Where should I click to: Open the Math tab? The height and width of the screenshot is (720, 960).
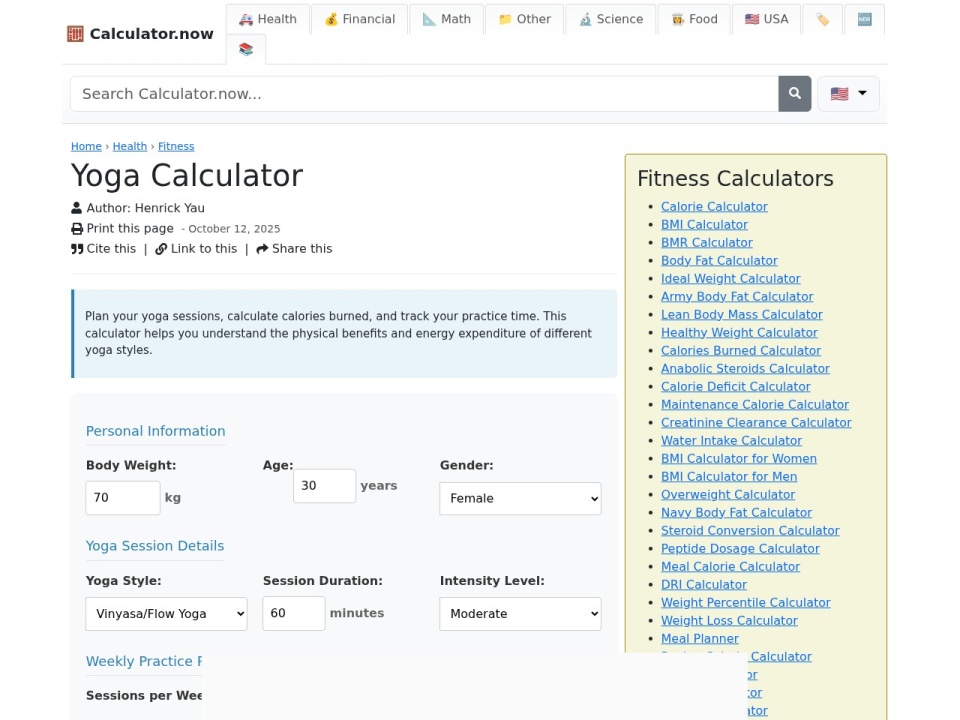pos(447,19)
